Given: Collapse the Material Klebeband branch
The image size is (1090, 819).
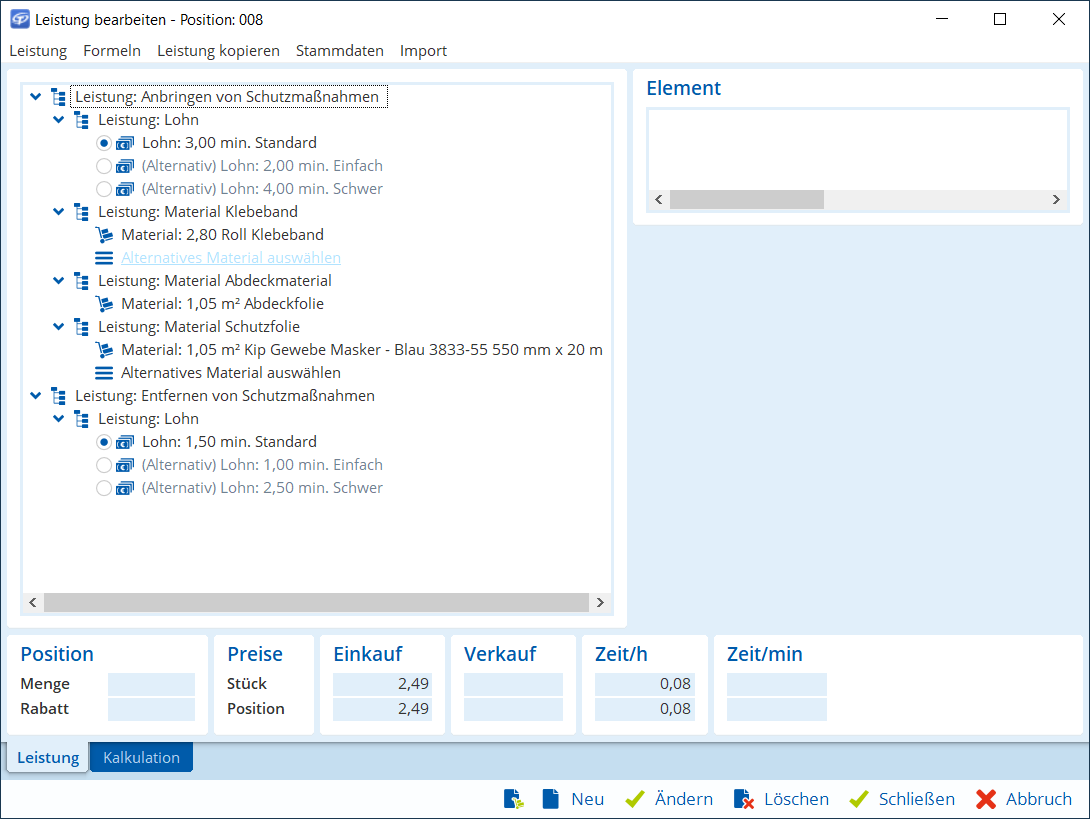Looking at the screenshot, I should tap(59, 212).
